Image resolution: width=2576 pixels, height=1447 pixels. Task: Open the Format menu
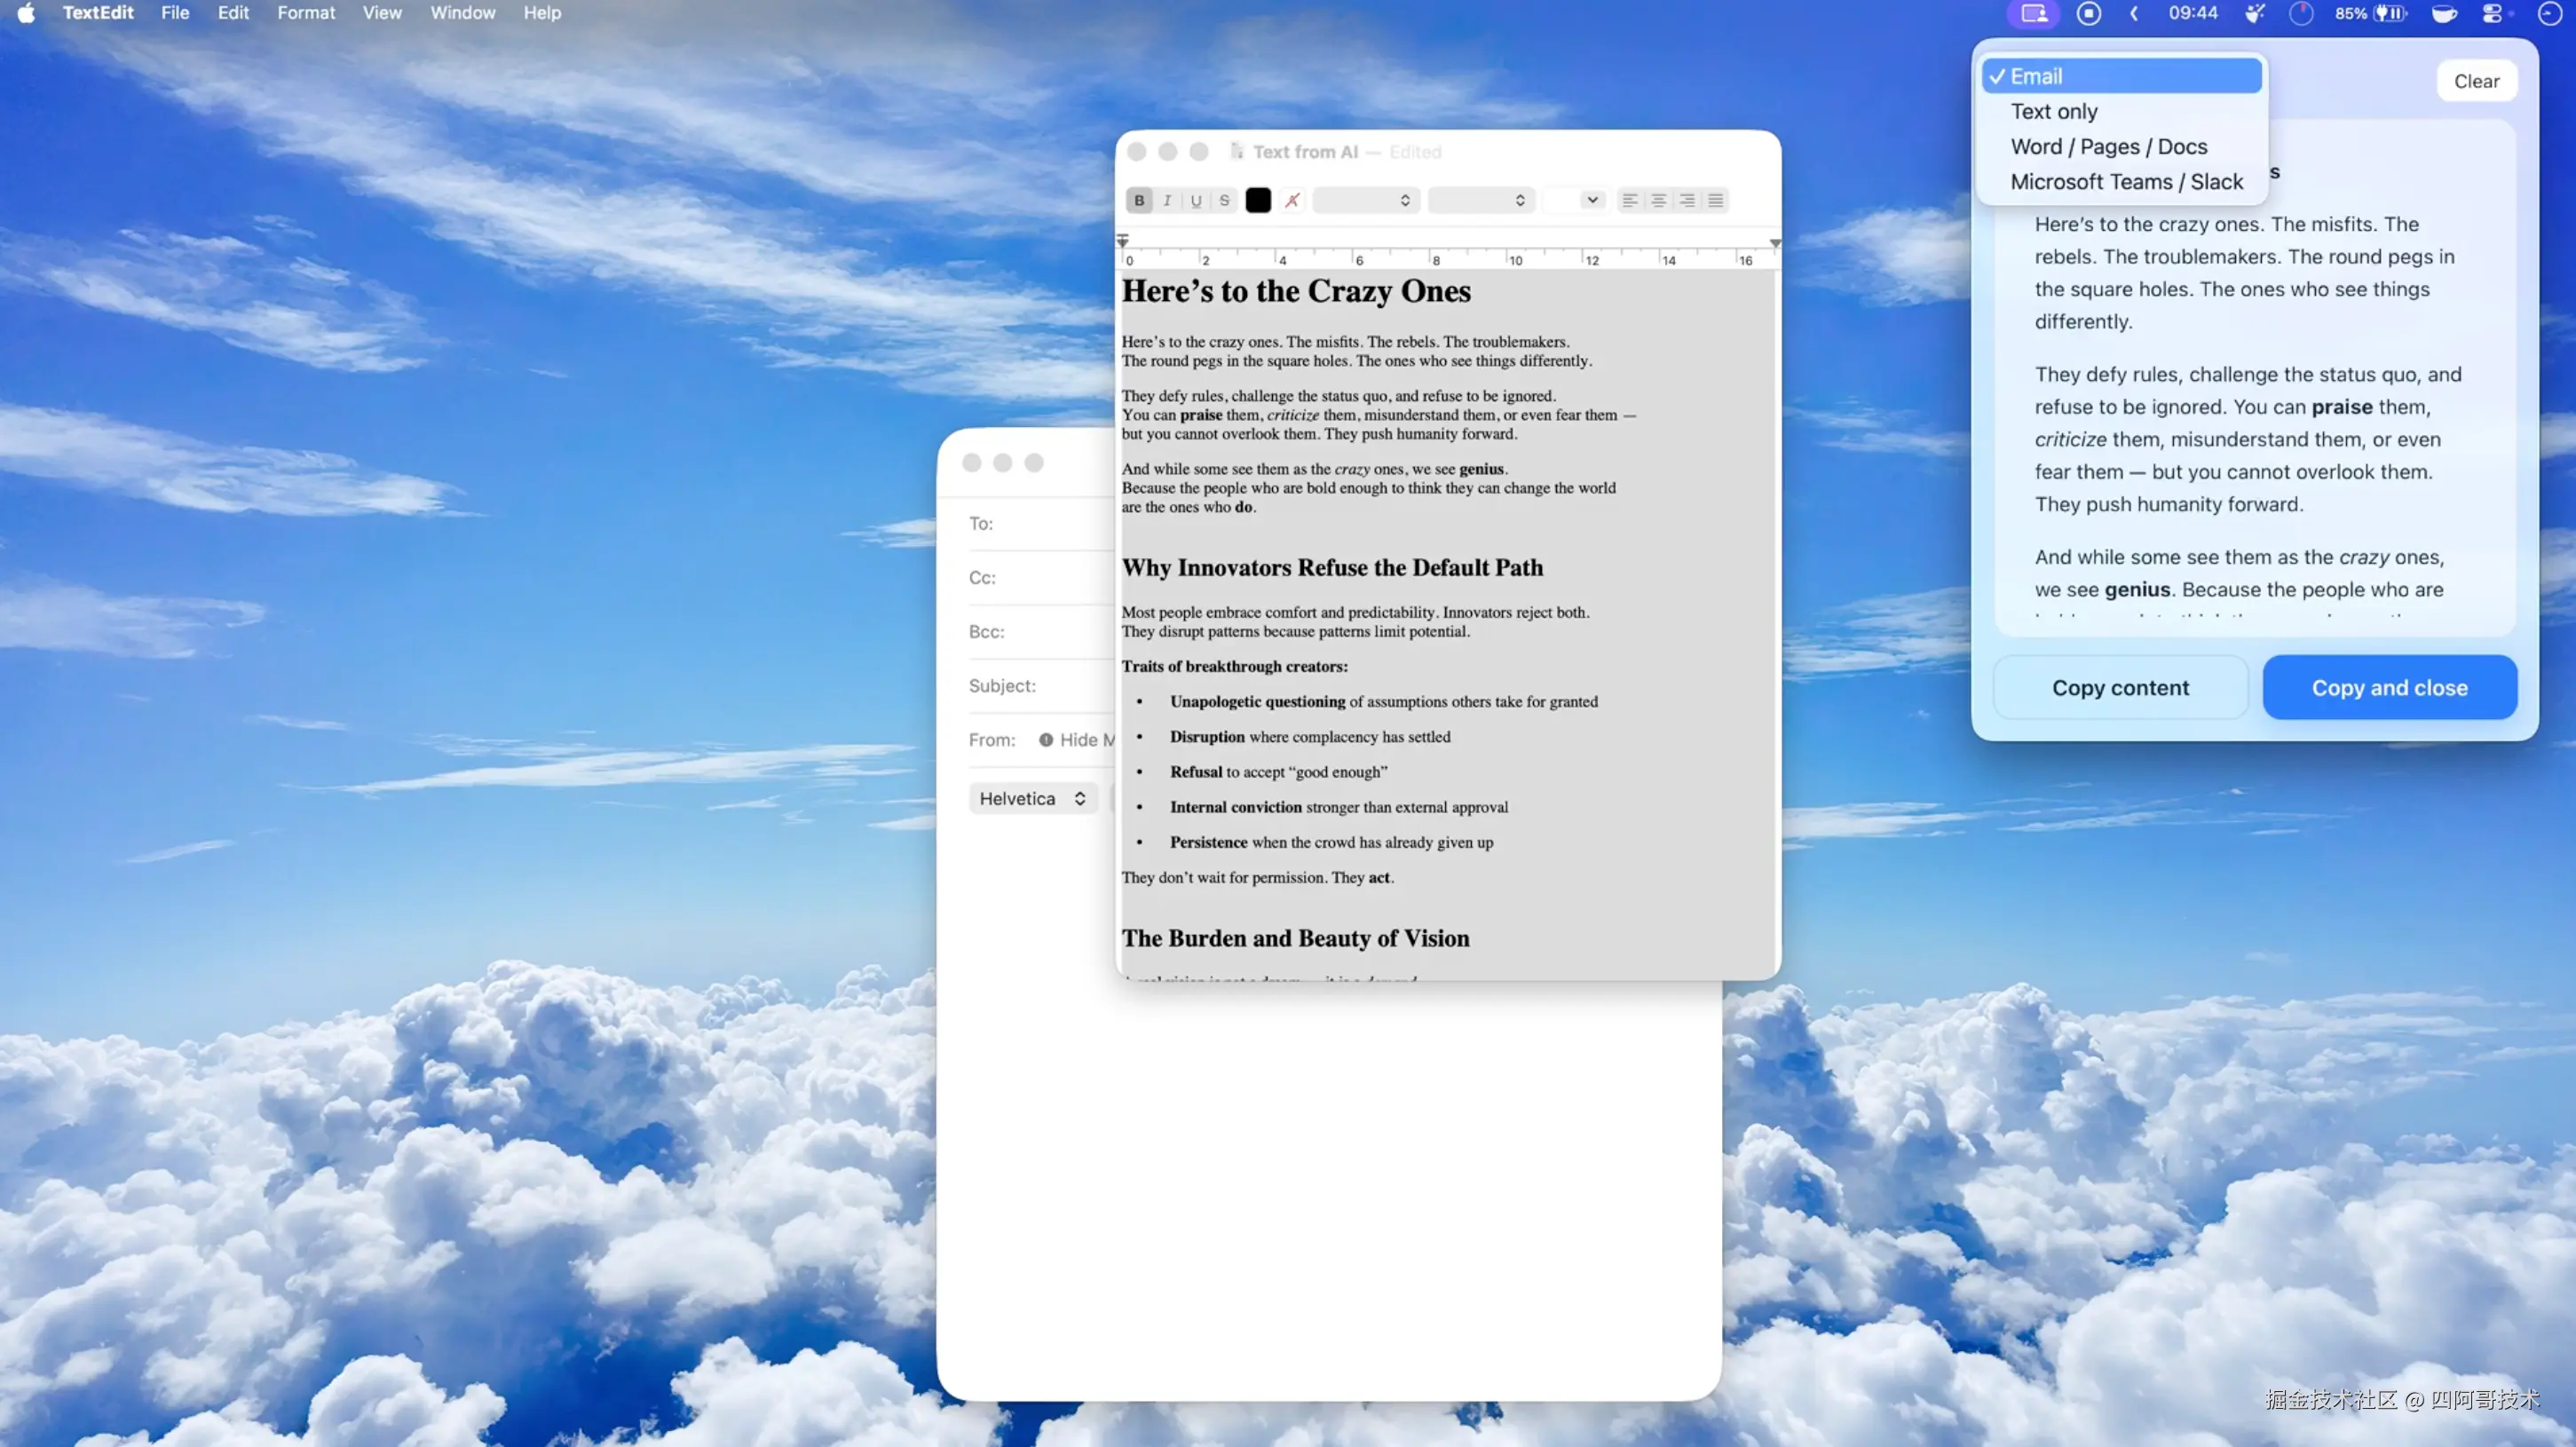[x=306, y=13]
